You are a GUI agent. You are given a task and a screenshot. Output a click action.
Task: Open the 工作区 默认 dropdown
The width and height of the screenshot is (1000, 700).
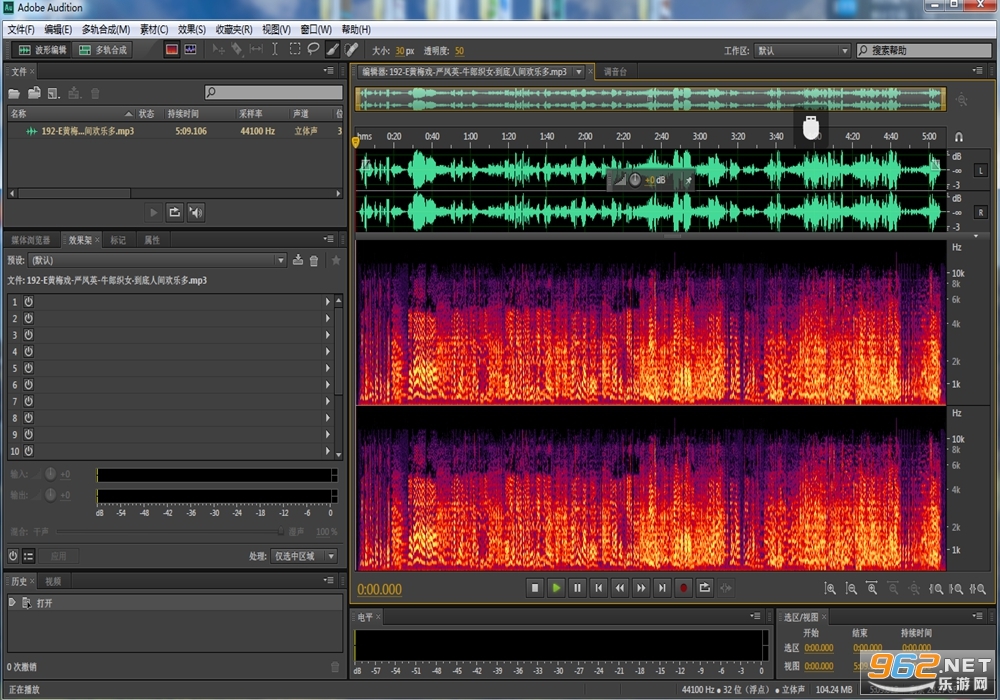pyautogui.click(x=802, y=50)
